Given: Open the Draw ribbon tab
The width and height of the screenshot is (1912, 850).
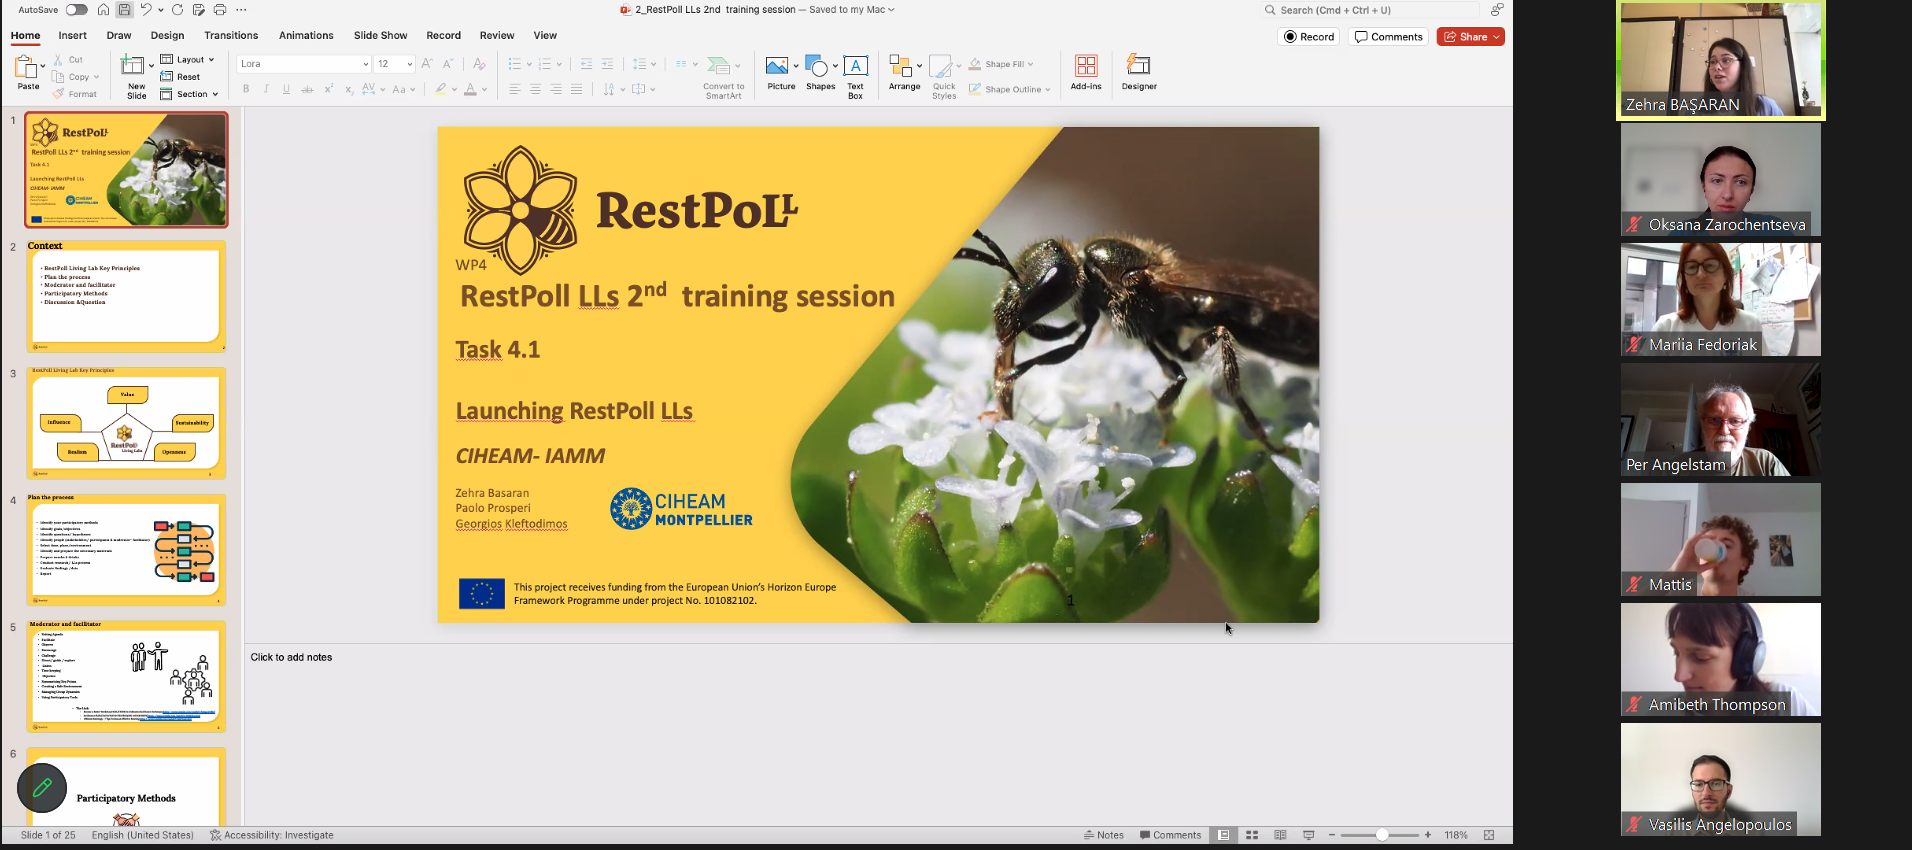Looking at the screenshot, I should (119, 35).
